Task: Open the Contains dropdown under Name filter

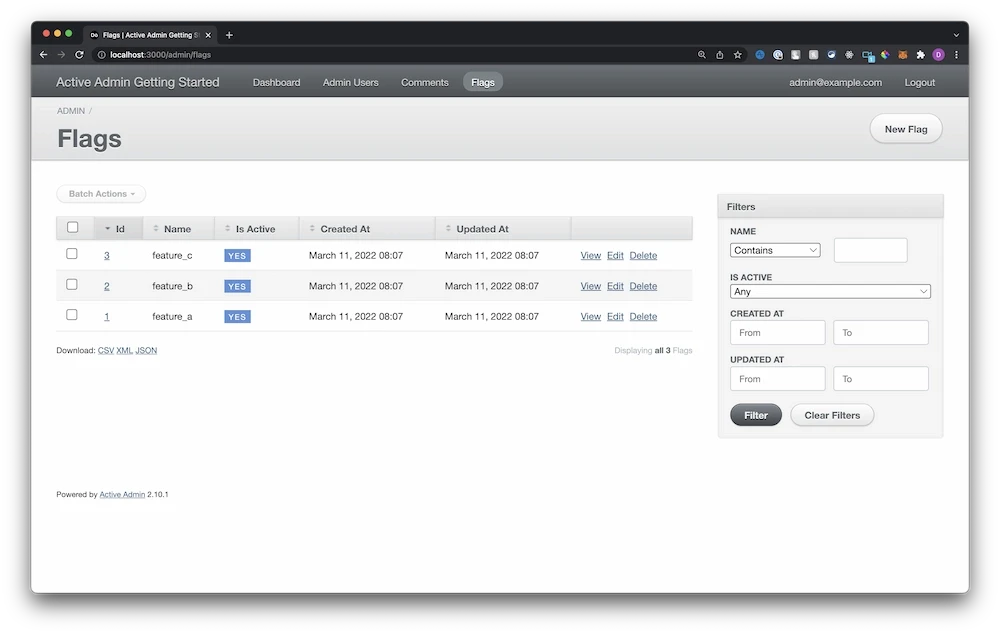Action: 775,250
